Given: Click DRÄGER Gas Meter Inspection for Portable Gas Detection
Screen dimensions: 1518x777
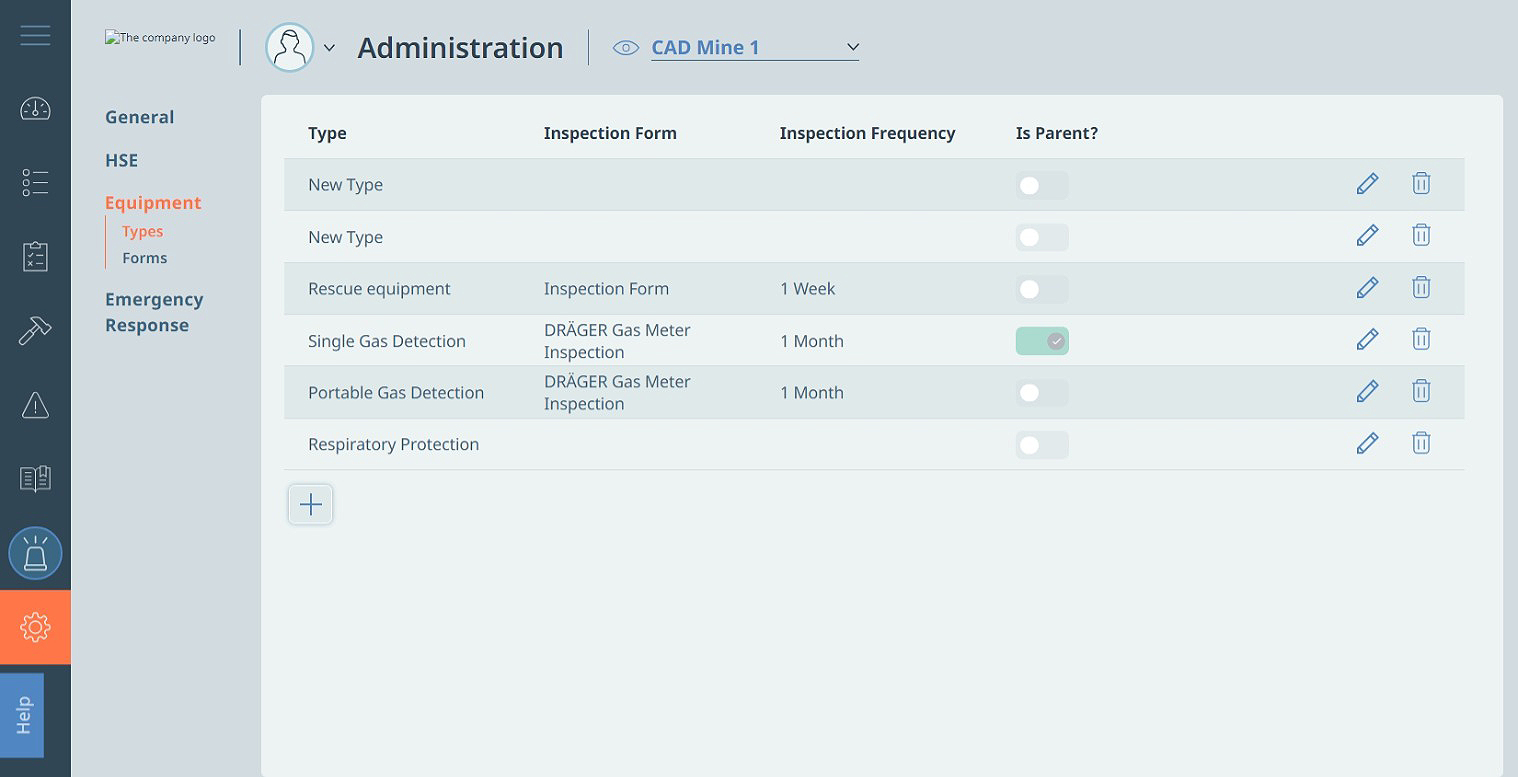Looking at the screenshot, I should coord(617,393).
